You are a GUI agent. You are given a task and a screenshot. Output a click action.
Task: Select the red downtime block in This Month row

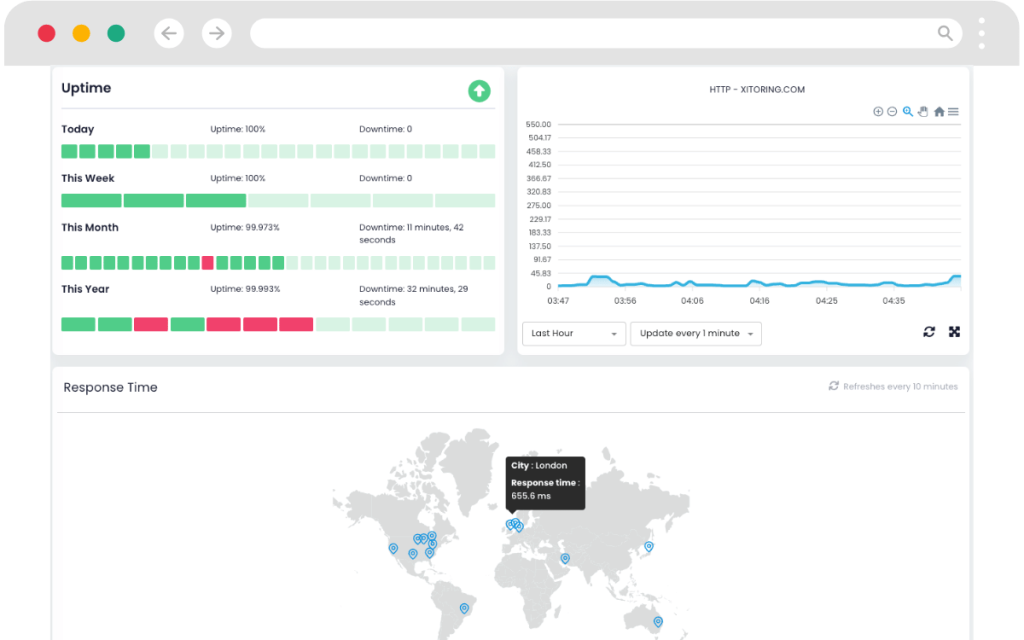tap(208, 264)
